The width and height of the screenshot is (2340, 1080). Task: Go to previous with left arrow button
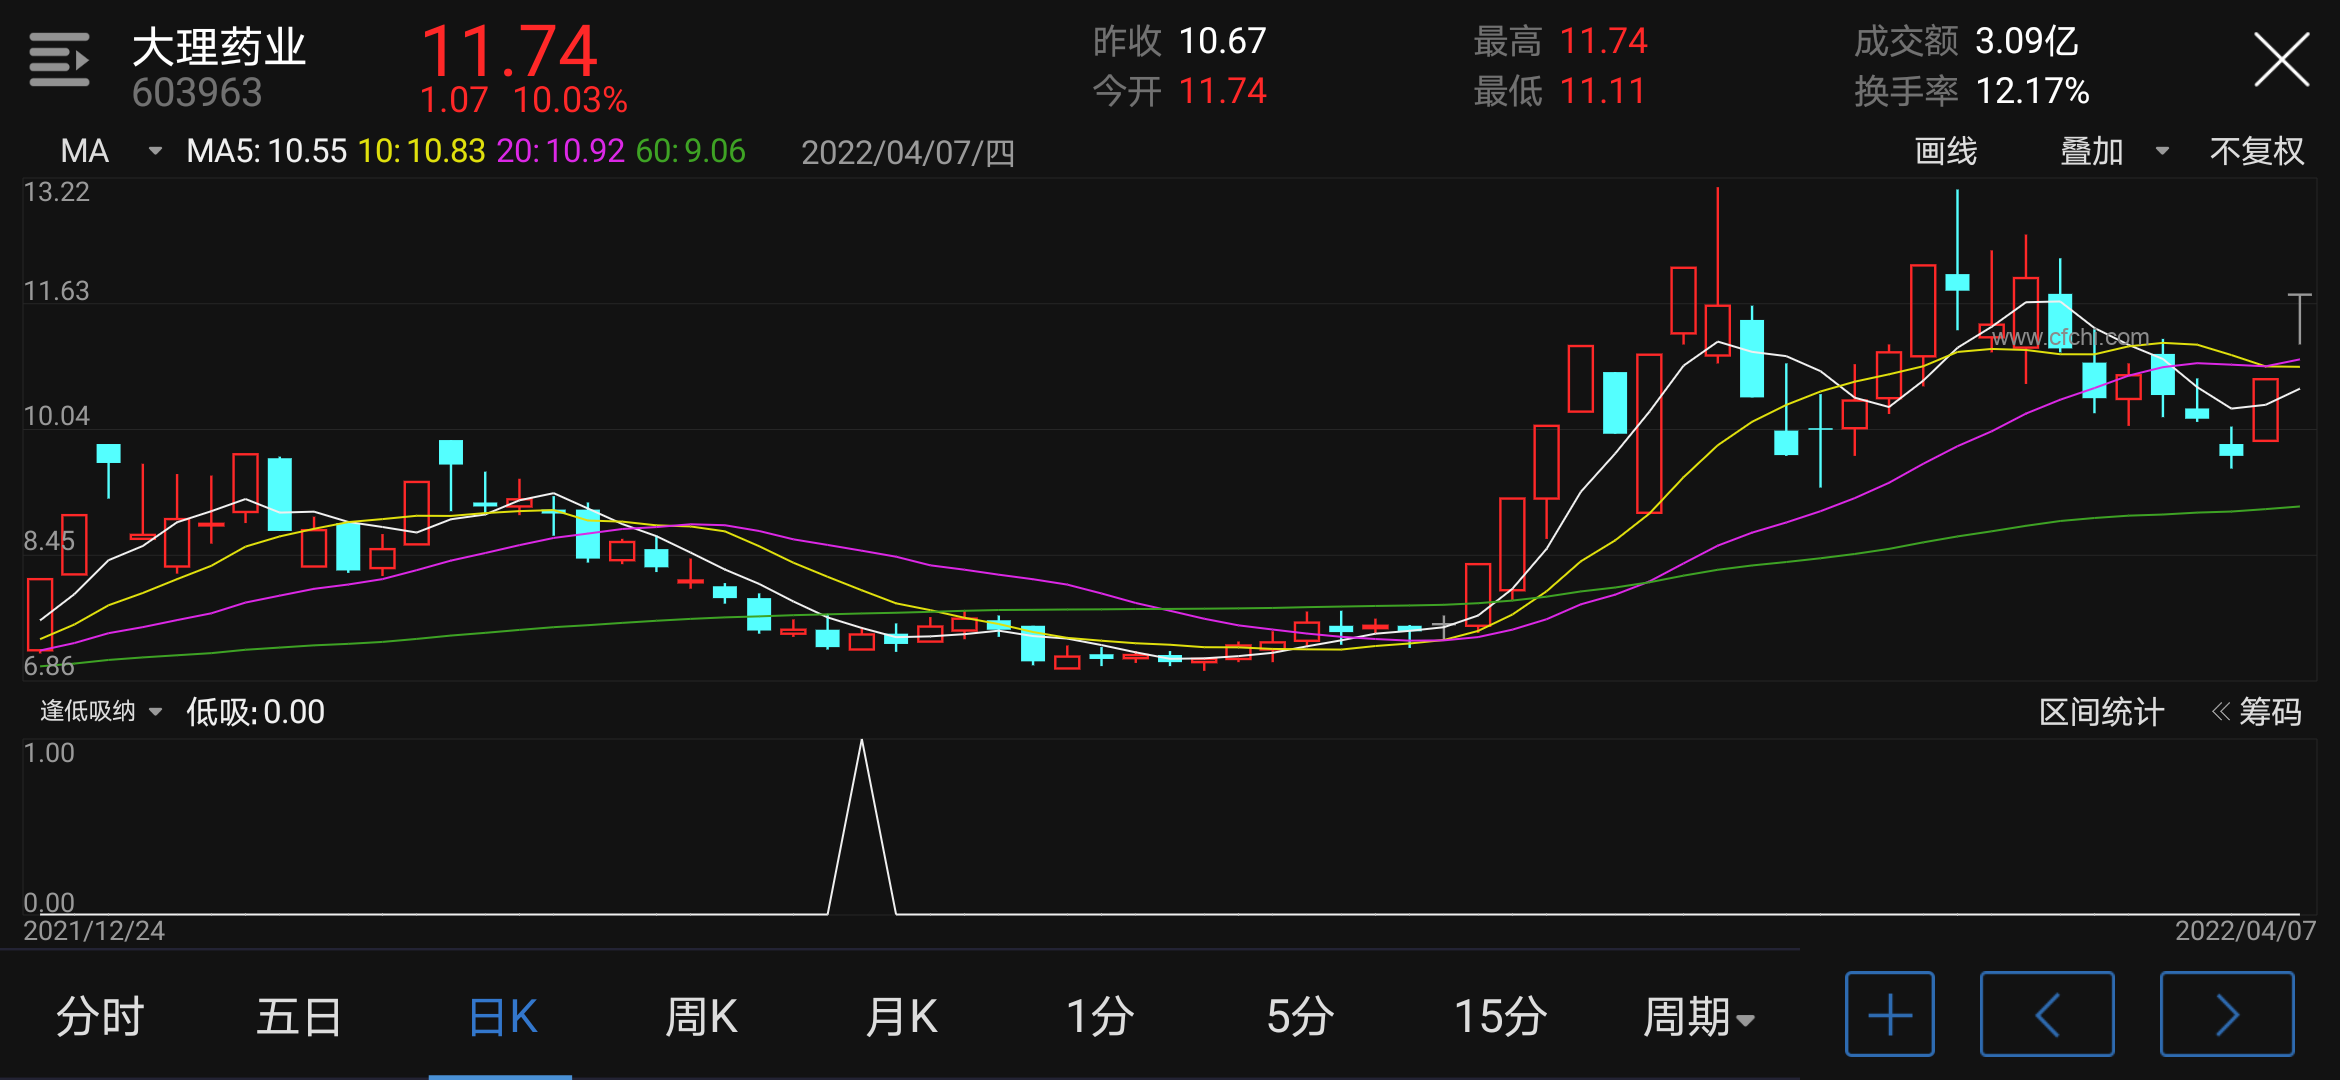(2046, 1015)
